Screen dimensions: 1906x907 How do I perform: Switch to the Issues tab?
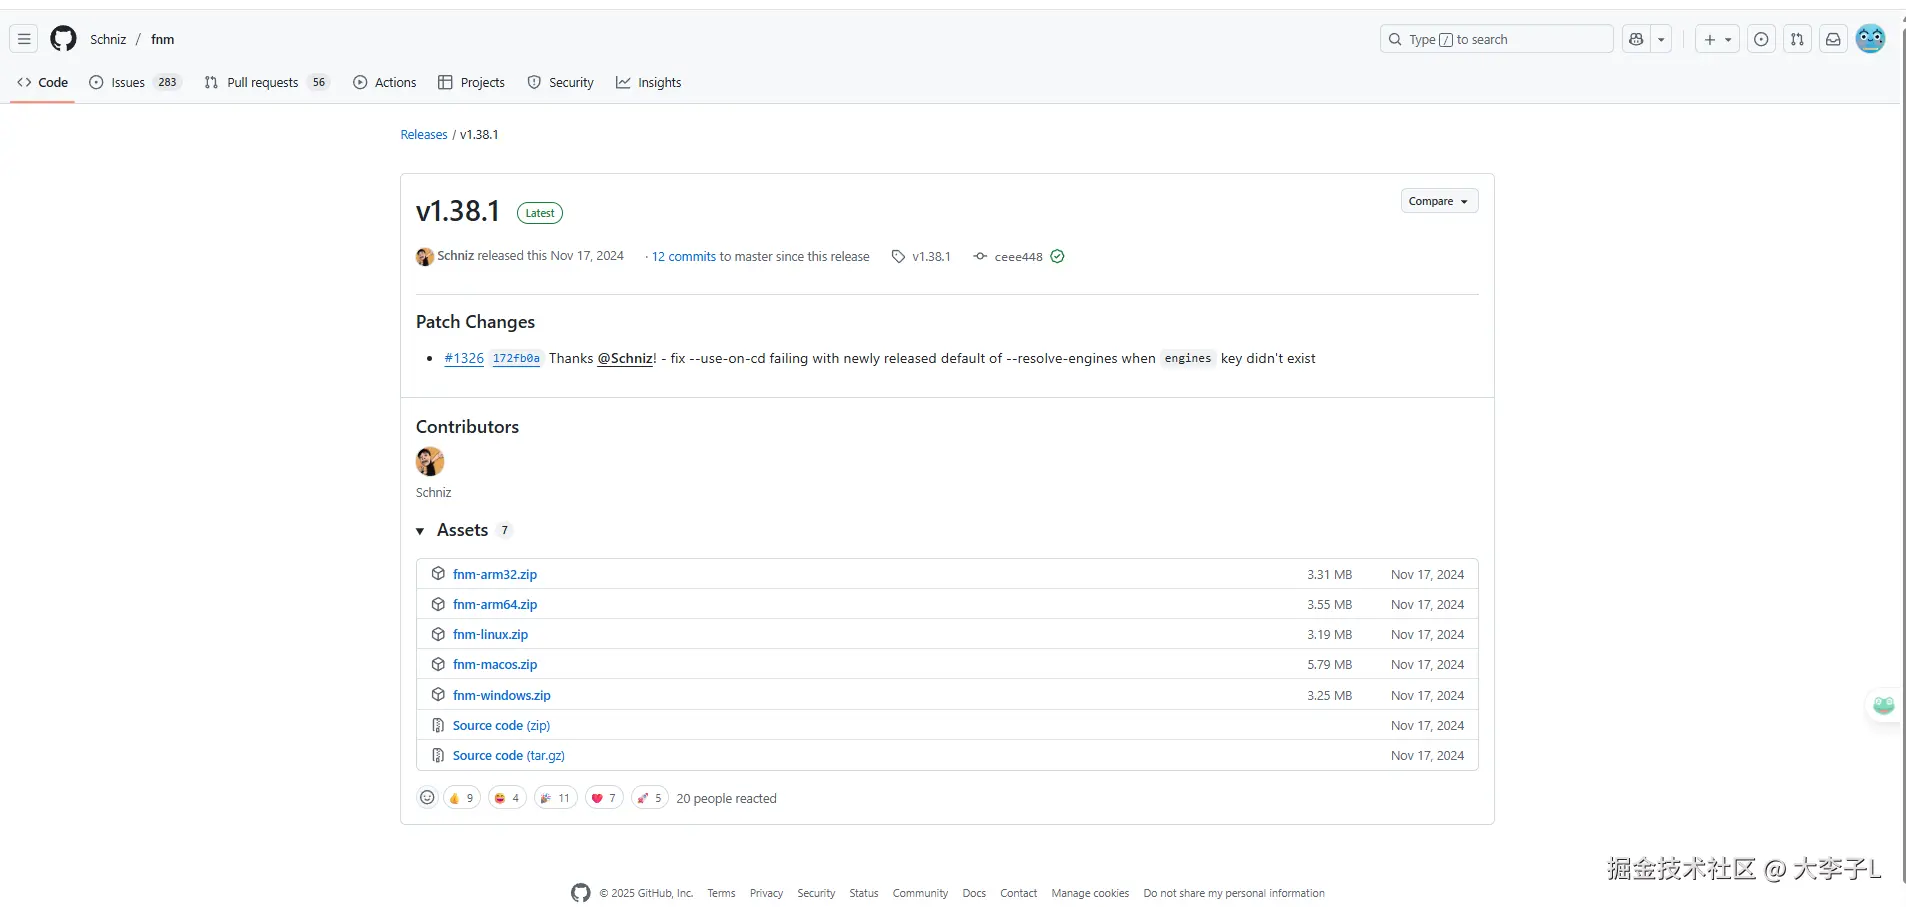pyautogui.click(x=135, y=83)
